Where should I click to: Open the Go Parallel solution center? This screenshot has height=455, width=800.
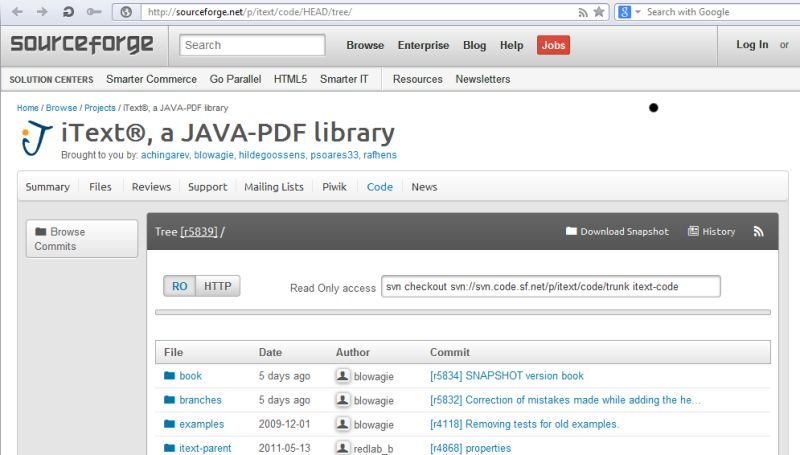click(235, 79)
